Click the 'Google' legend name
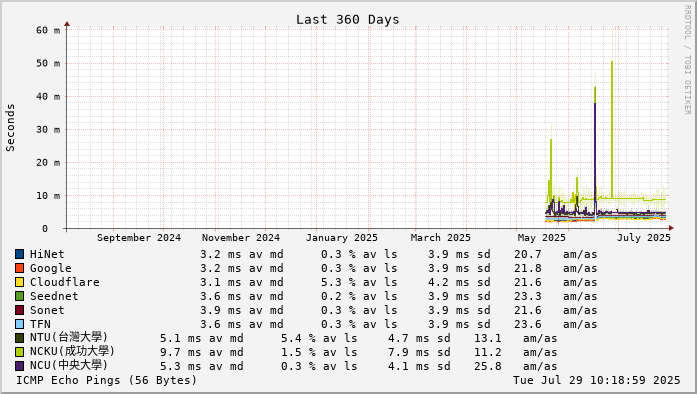This screenshot has width=697, height=394. pos(51,268)
